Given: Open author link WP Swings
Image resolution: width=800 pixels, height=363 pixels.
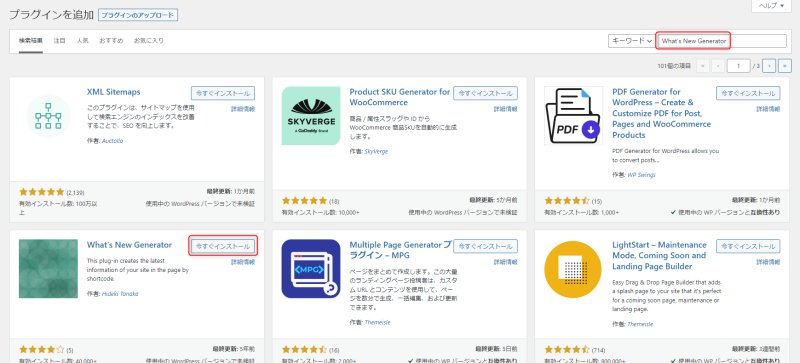Looking at the screenshot, I should click(x=641, y=175).
